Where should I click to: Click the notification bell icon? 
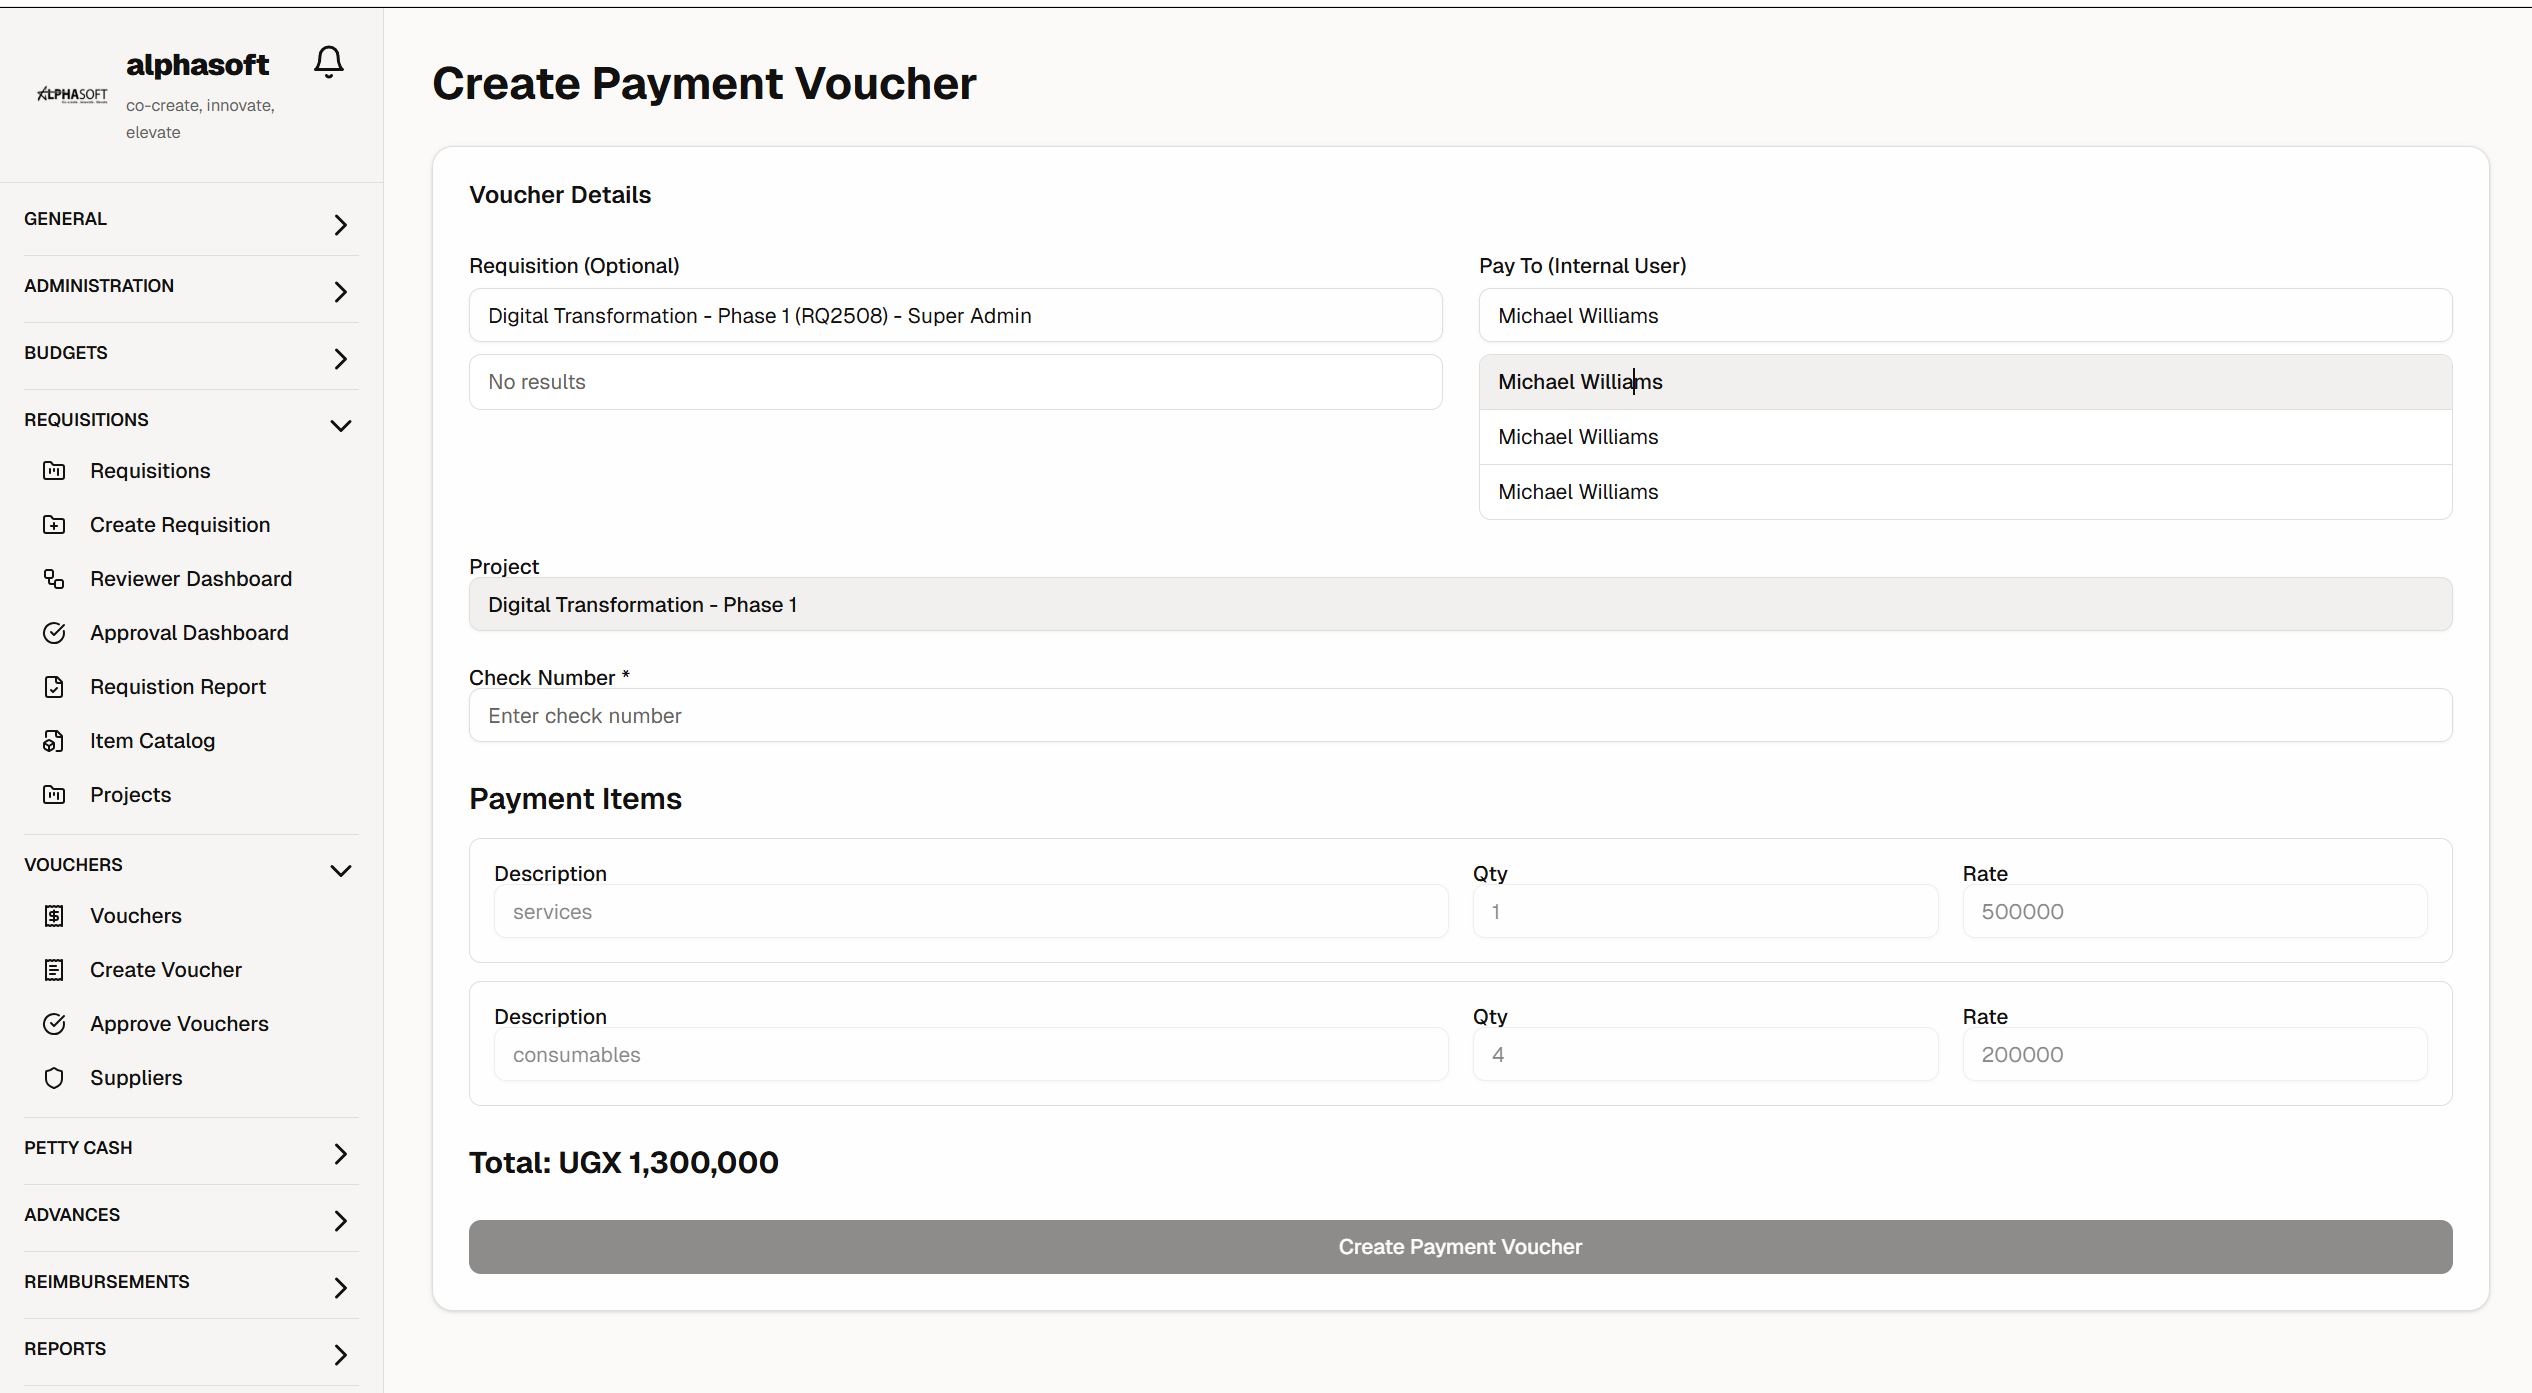coord(328,62)
